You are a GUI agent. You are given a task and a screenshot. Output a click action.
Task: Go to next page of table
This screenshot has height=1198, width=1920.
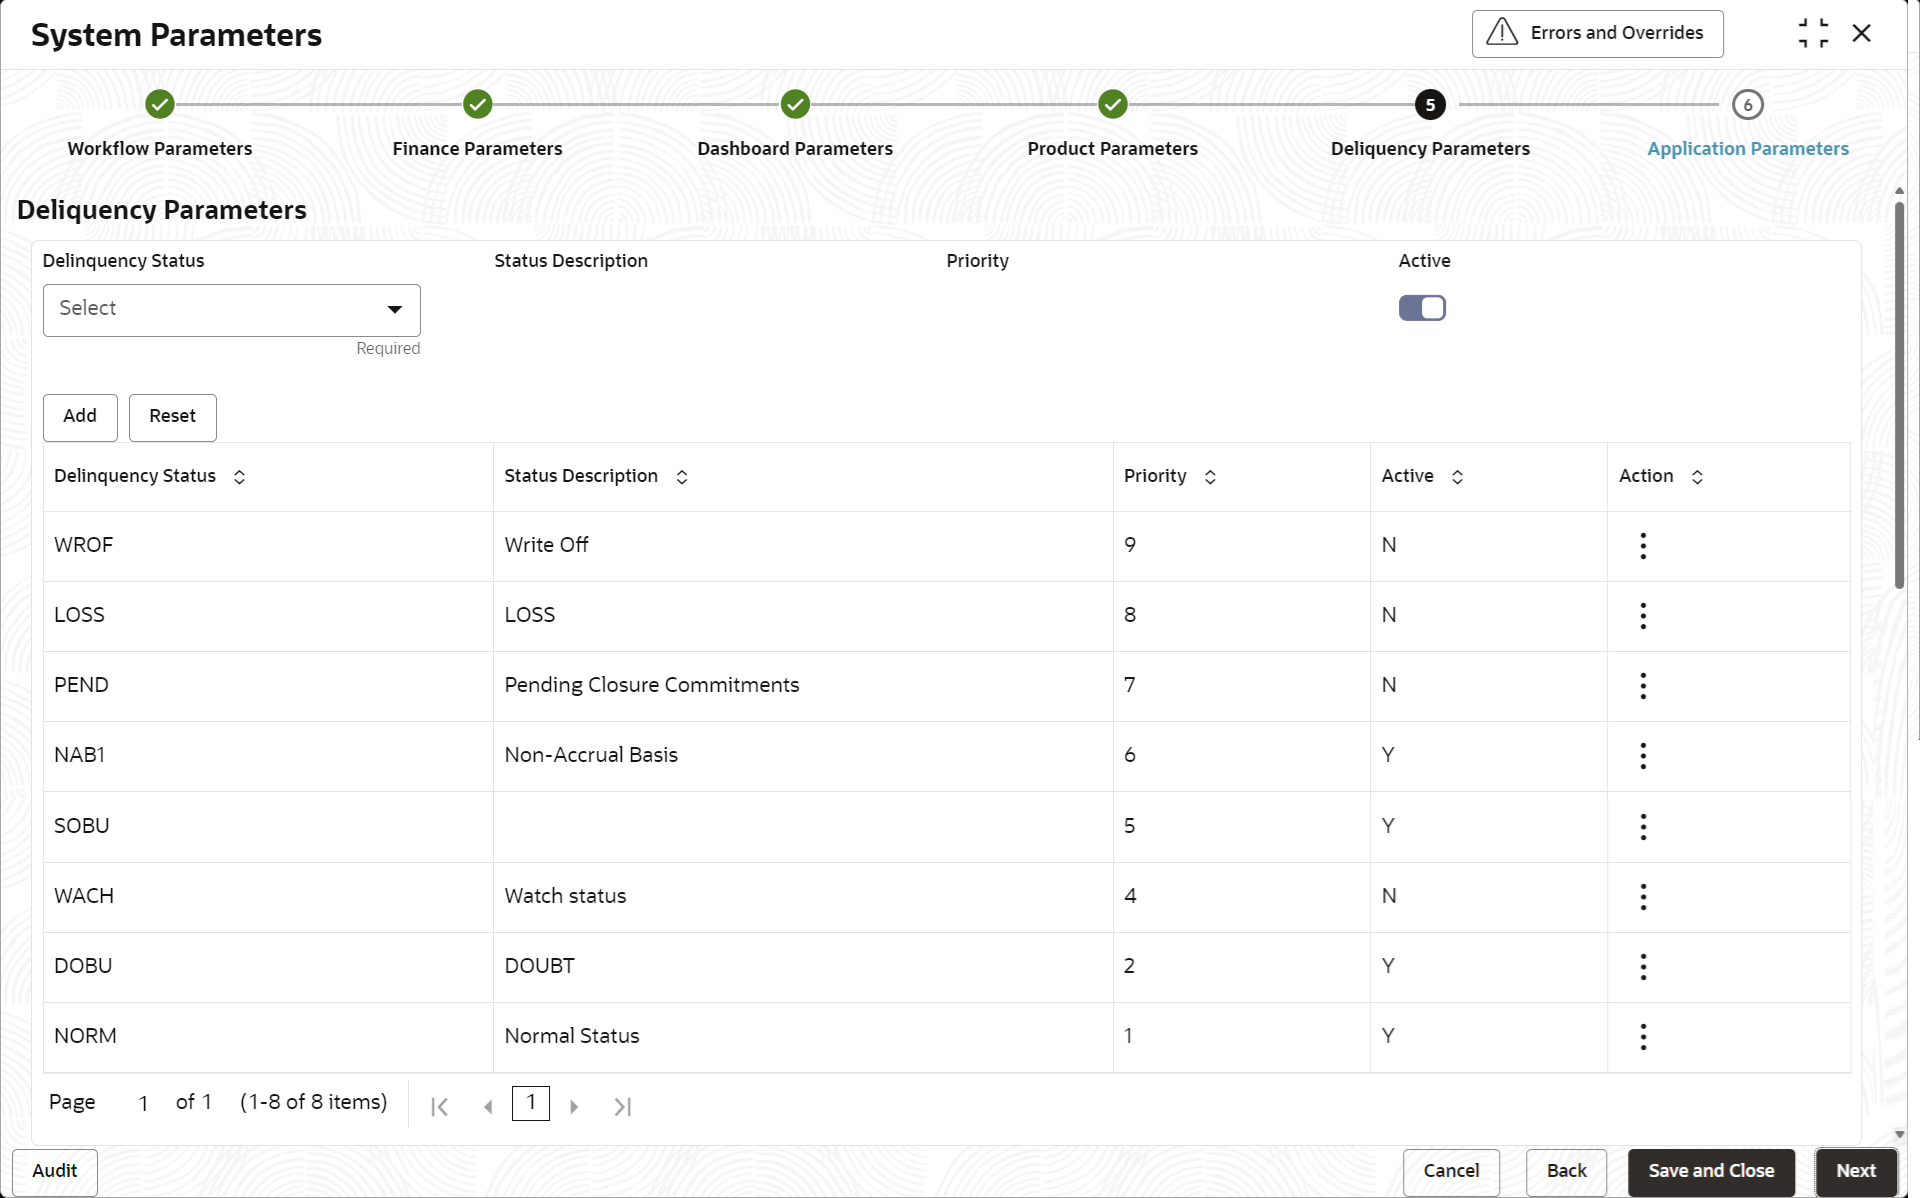[574, 1106]
